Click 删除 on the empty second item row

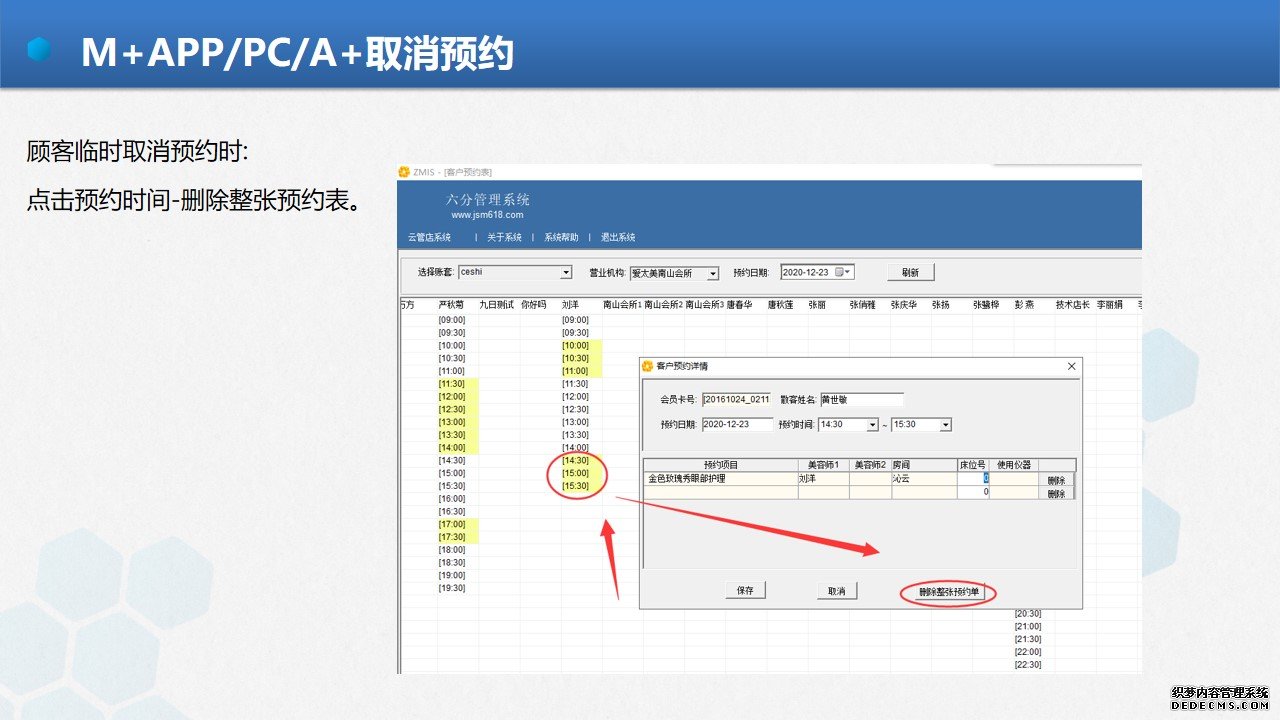pyautogui.click(x=1056, y=493)
